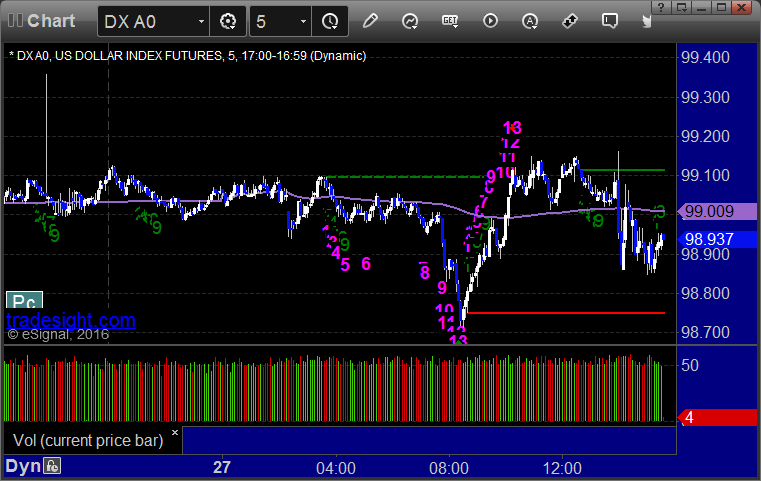Click the window help question mark button
Image resolution: width=761 pixels, height=481 pixels.
(x=661, y=7)
